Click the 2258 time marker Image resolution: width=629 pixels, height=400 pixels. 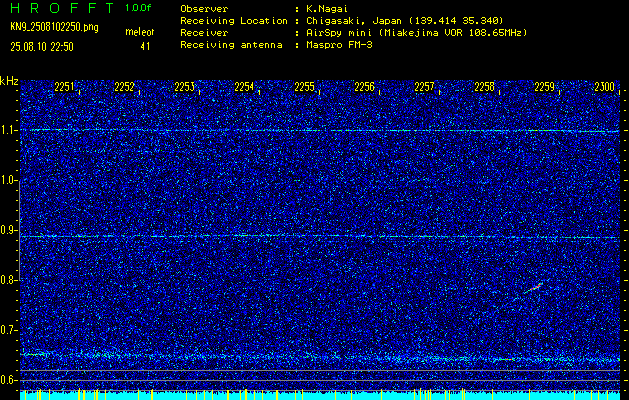484,87
